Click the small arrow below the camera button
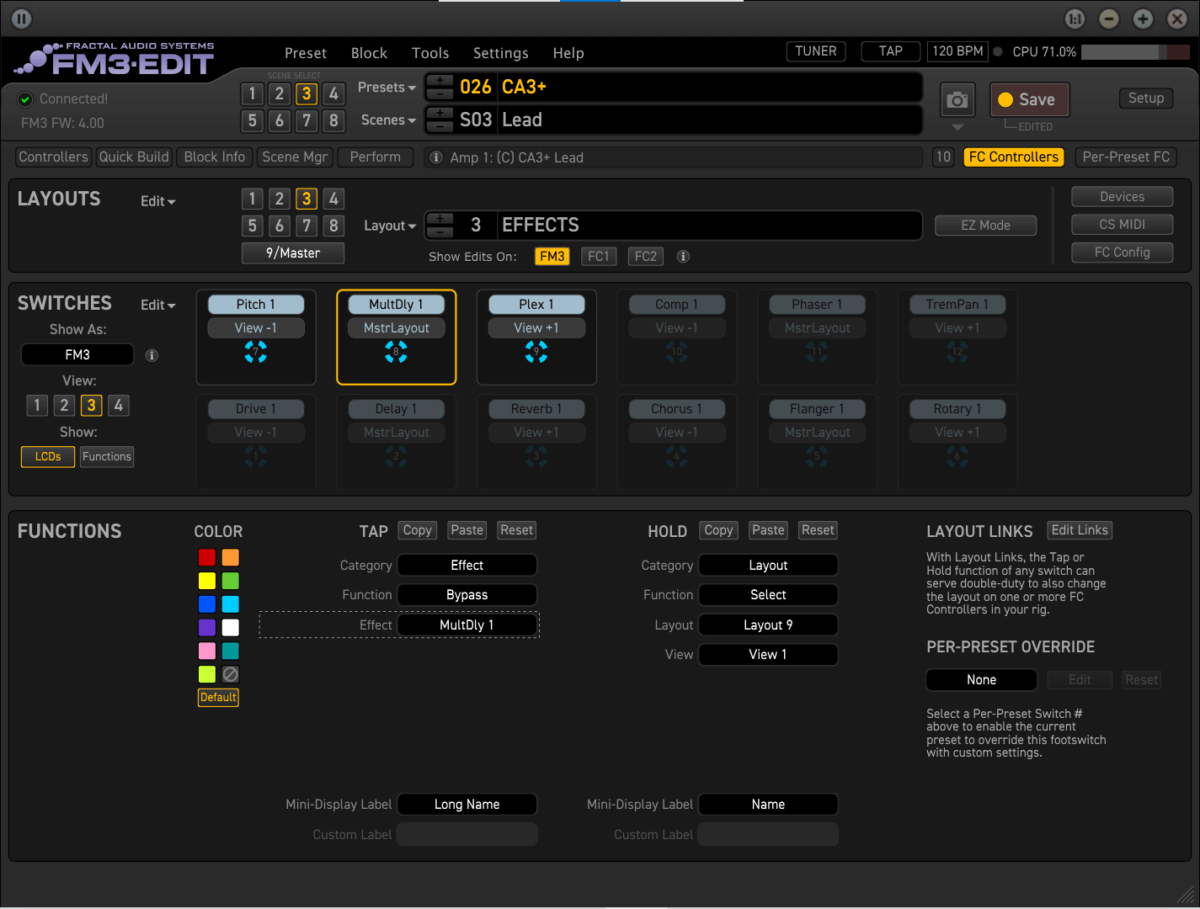Image resolution: width=1200 pixels, height=909 pixels. [x=958, y=128]
